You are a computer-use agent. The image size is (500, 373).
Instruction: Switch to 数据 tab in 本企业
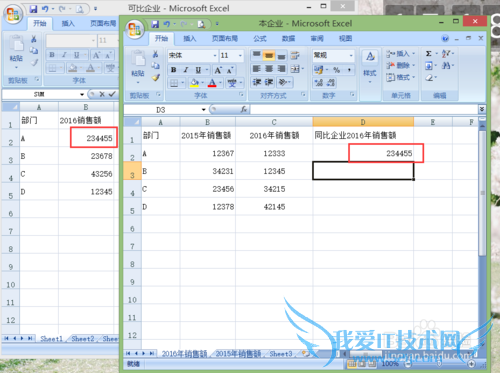pyautogui.click(x=288, y=39)
